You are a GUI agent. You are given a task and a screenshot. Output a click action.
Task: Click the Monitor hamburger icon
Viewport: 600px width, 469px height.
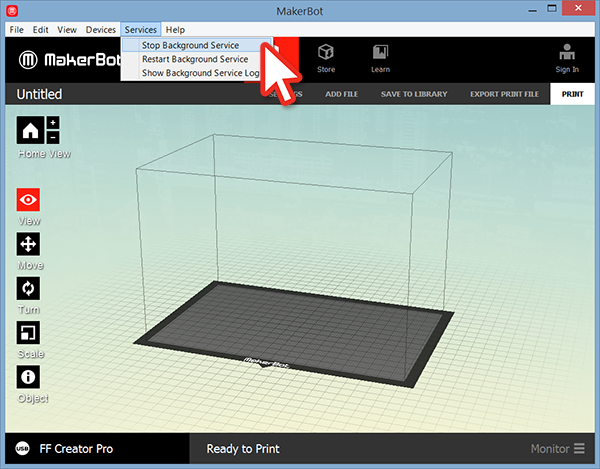(579, 448)
